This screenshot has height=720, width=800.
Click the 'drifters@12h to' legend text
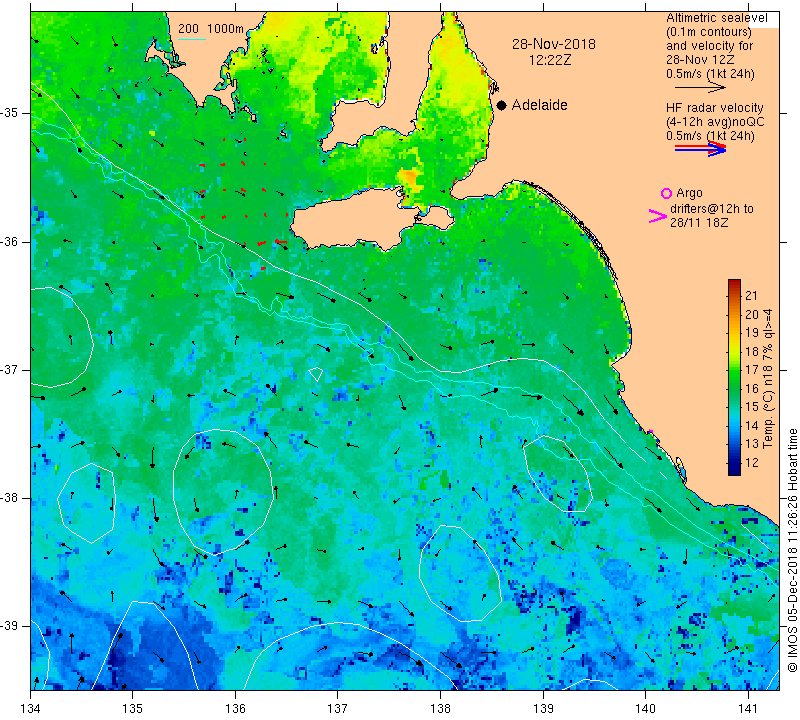[x=712, y=209]
